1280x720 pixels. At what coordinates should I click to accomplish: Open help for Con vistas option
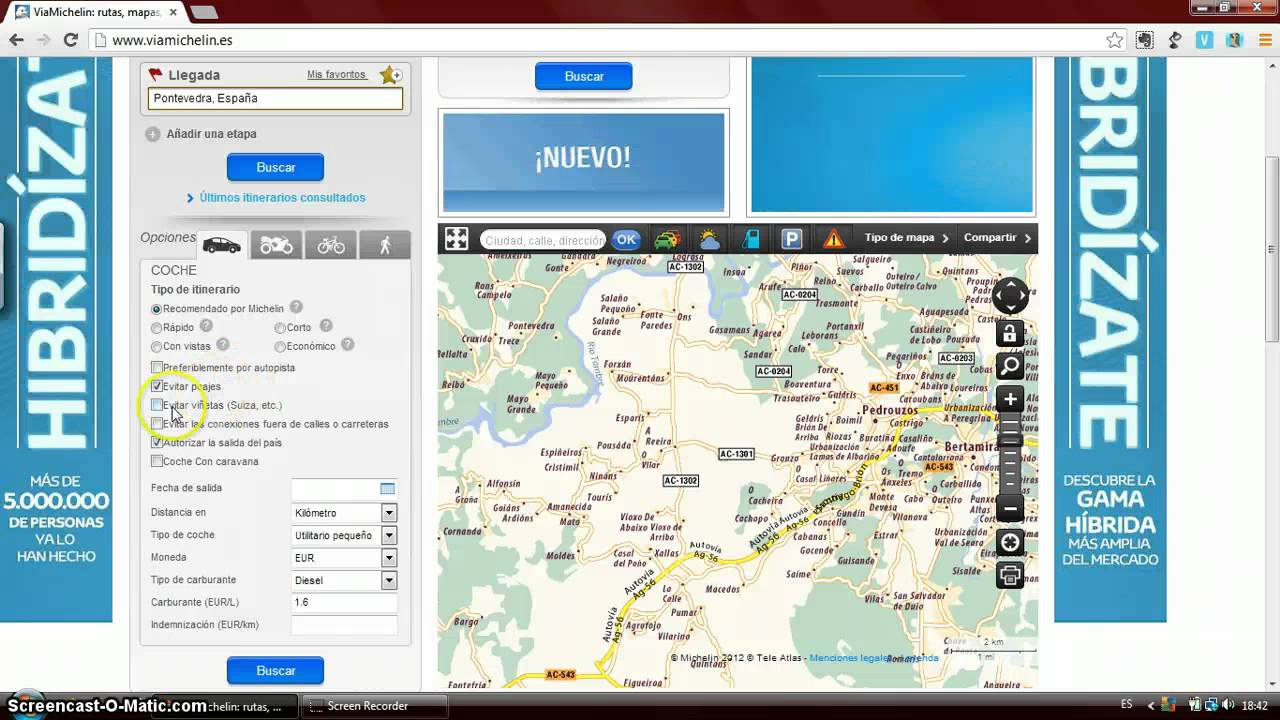point(223,345)
